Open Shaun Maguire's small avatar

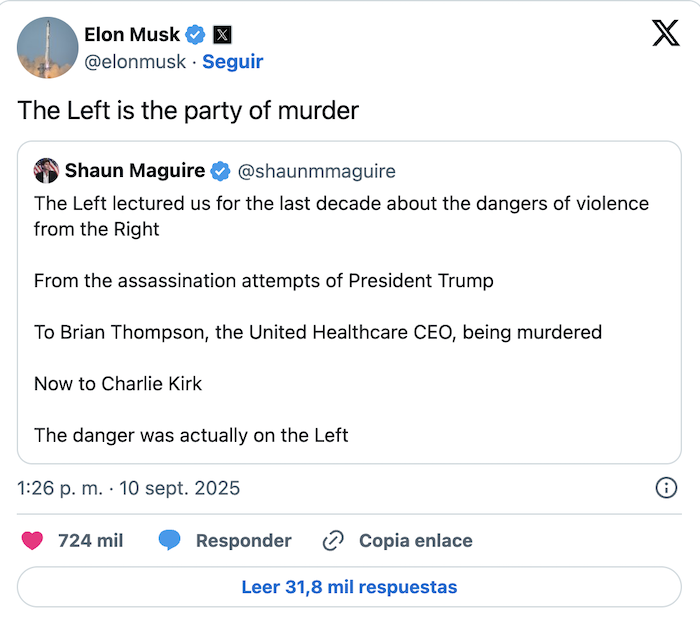[x=46, y=170]
